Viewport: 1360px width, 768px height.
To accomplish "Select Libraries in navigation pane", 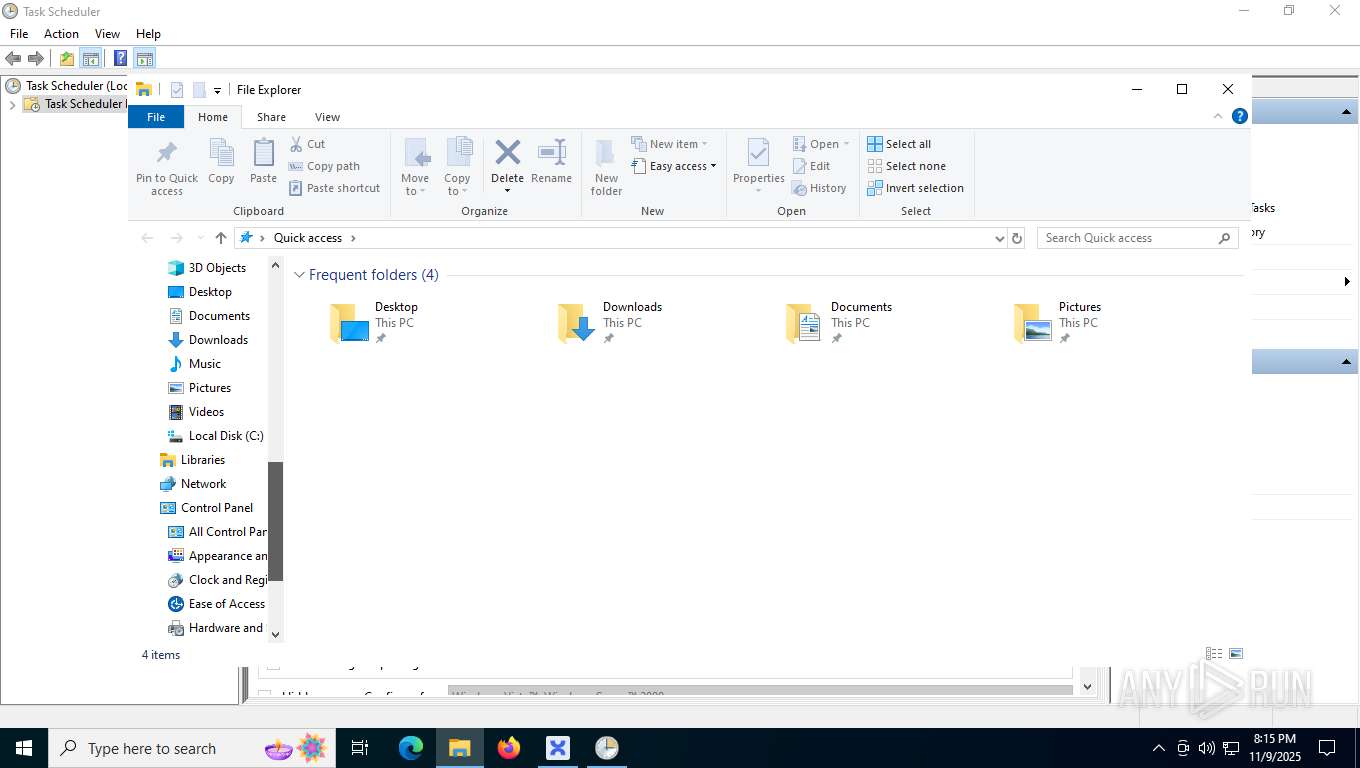I will coord(192,460).
